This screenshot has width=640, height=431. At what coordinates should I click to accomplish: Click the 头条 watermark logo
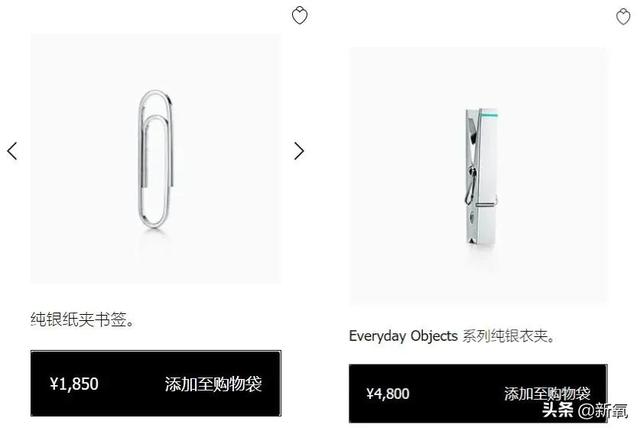pos(558,410)
